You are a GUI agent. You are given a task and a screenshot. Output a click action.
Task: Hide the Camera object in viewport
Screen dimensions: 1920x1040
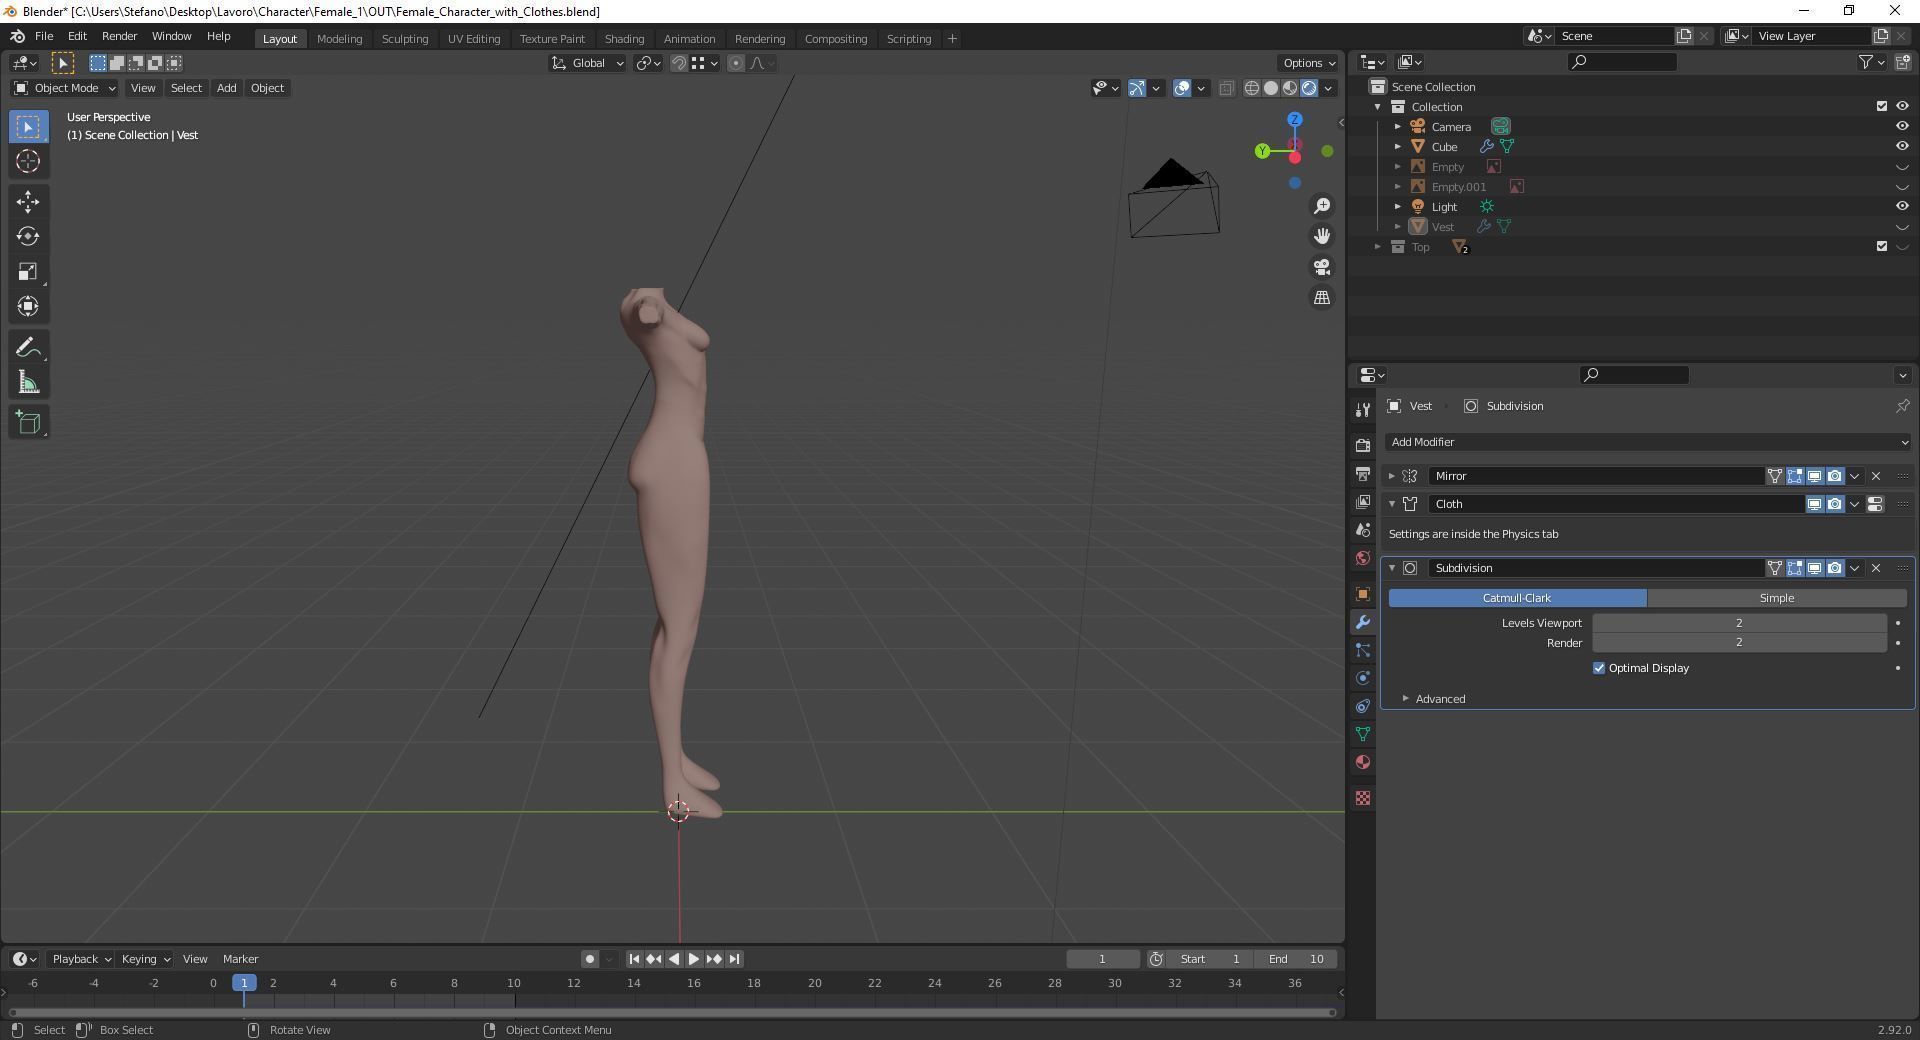[1902, 127]
